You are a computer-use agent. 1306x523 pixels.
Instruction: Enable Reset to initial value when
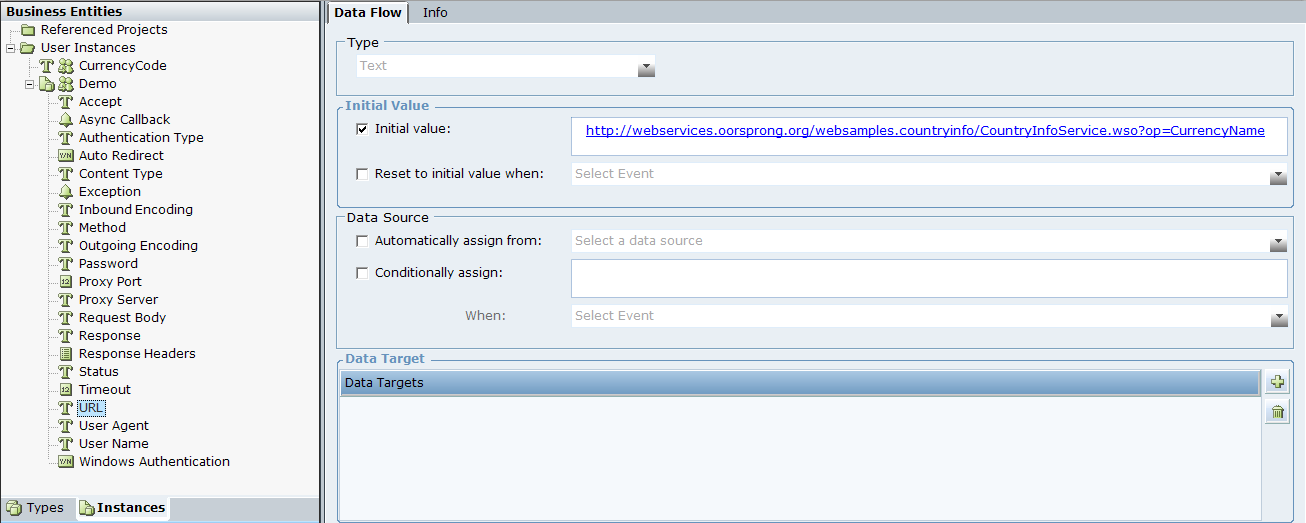(x=362, y=174)
